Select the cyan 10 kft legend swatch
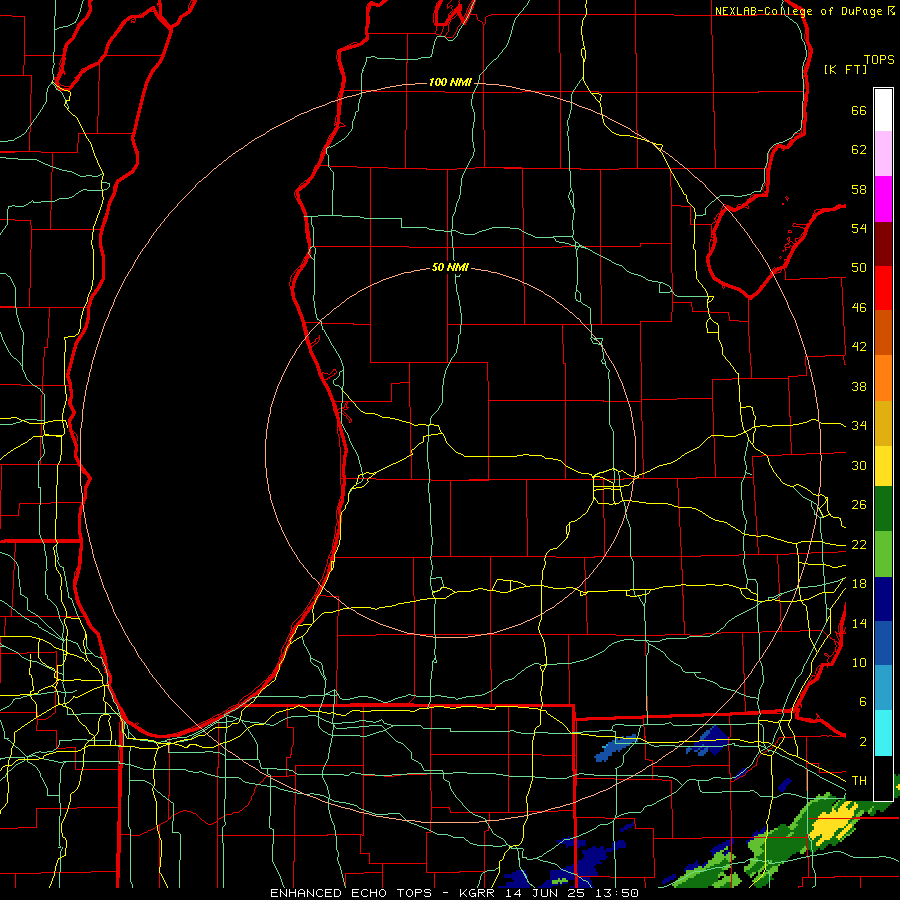 (883, 734)
